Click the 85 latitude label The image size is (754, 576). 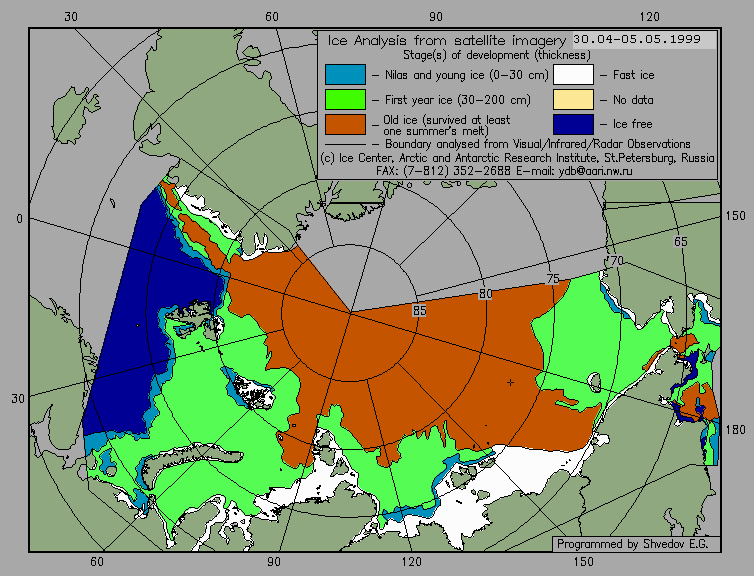pyautogui.click(x=419, y=311)
